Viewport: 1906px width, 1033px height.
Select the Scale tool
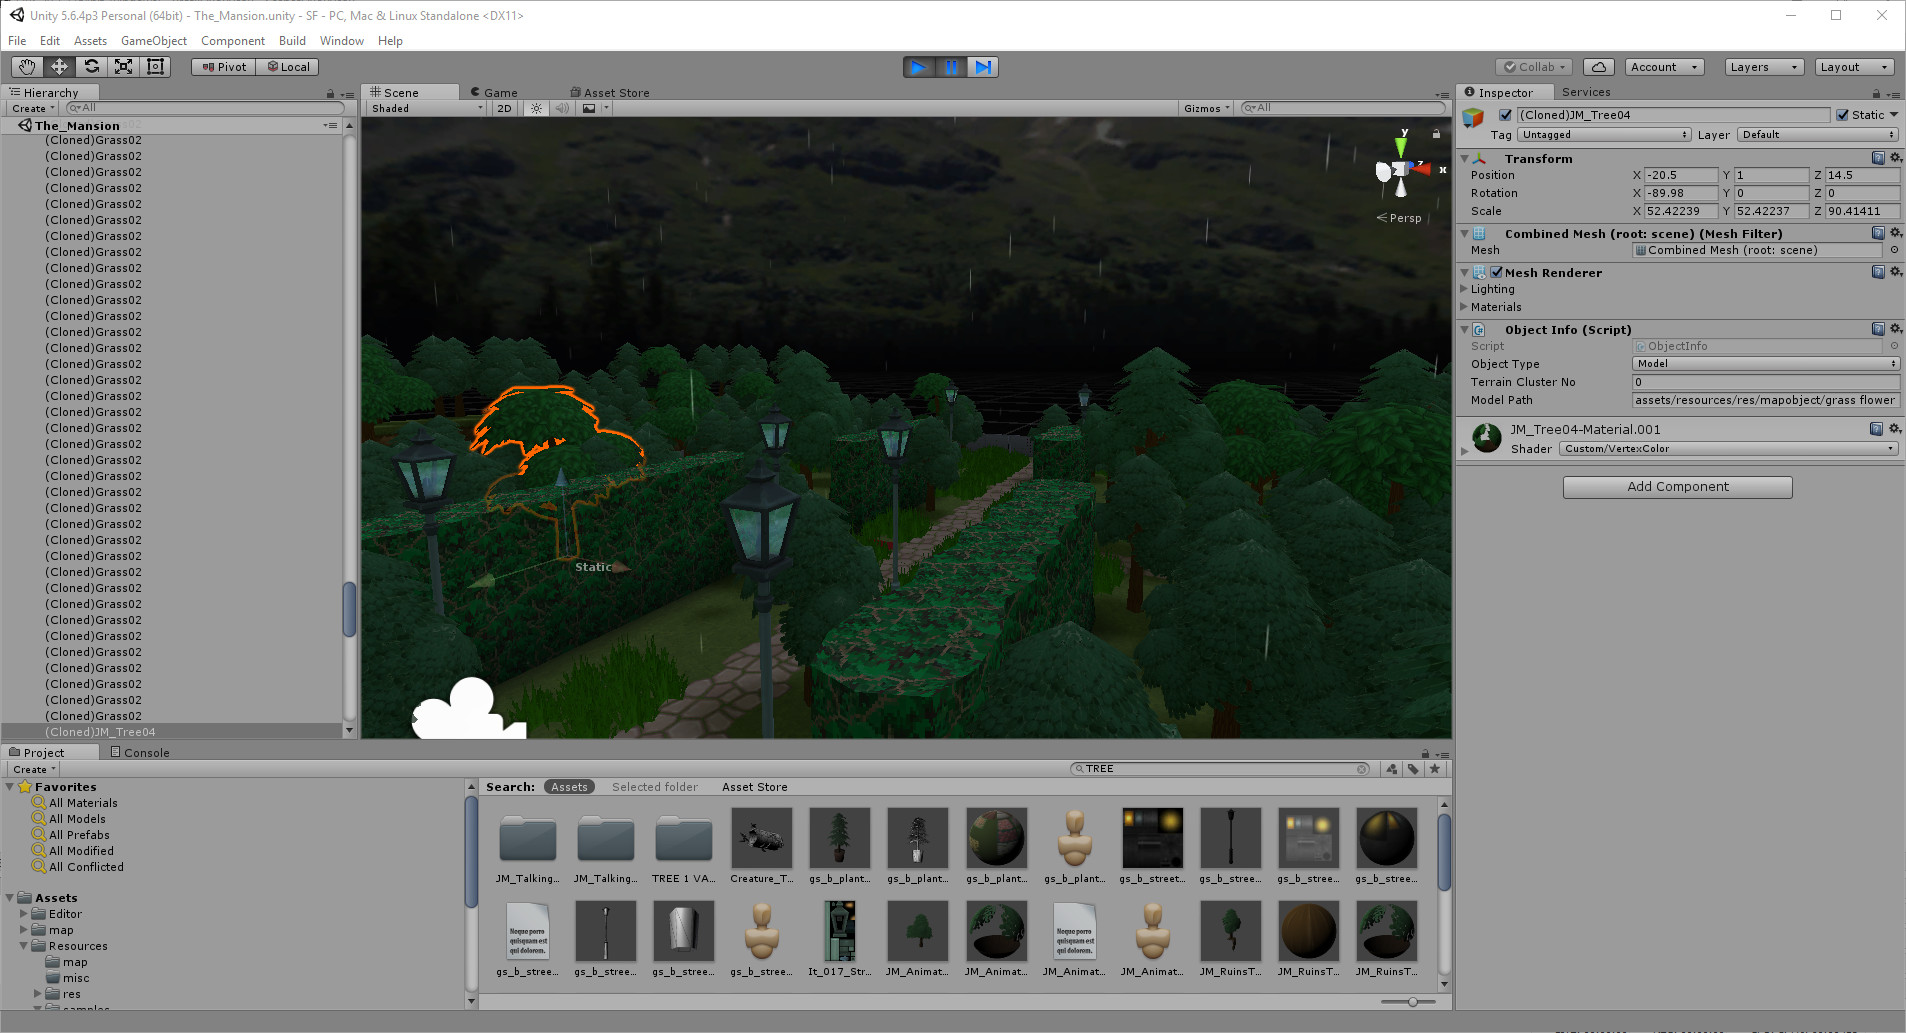[x=123, y=66]
